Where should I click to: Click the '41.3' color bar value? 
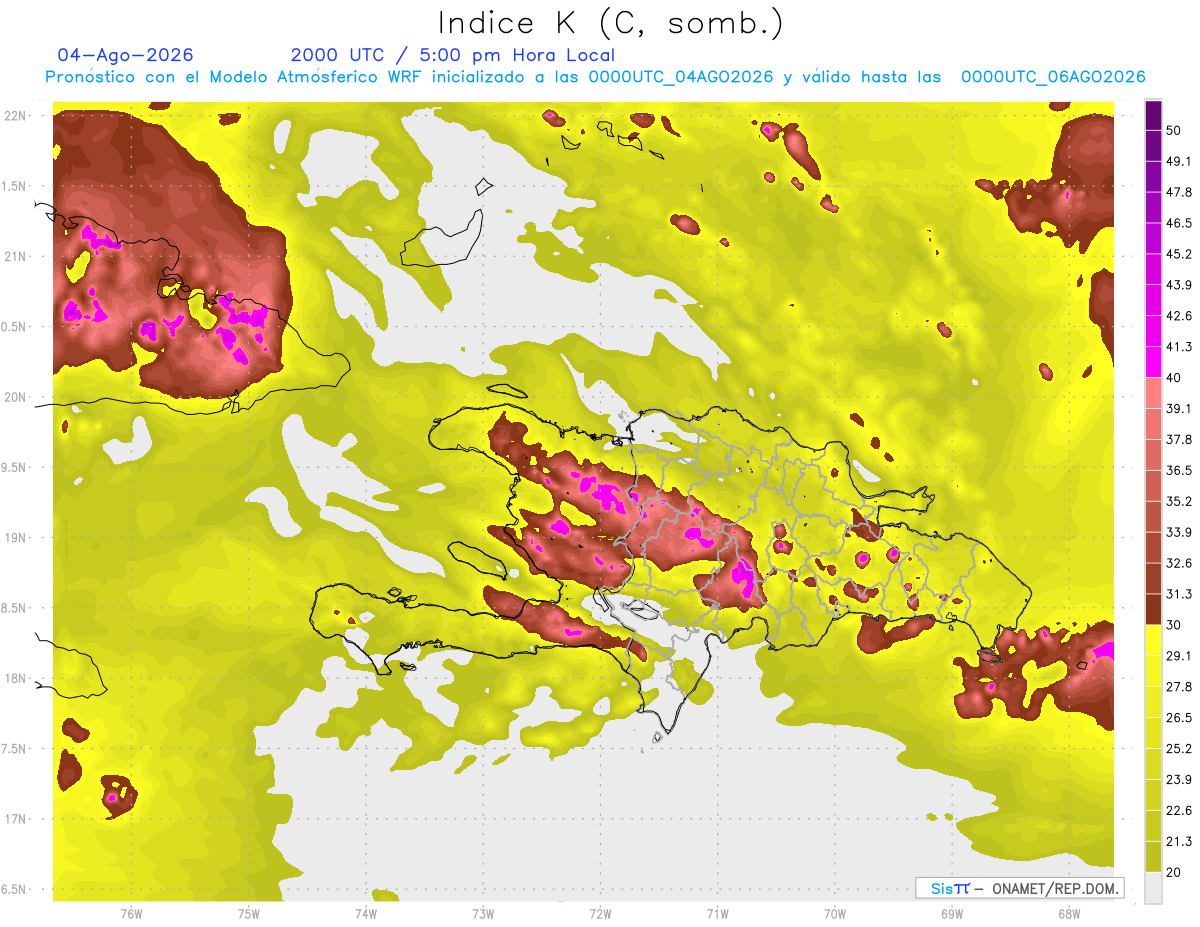click(x=1179, y=347)
